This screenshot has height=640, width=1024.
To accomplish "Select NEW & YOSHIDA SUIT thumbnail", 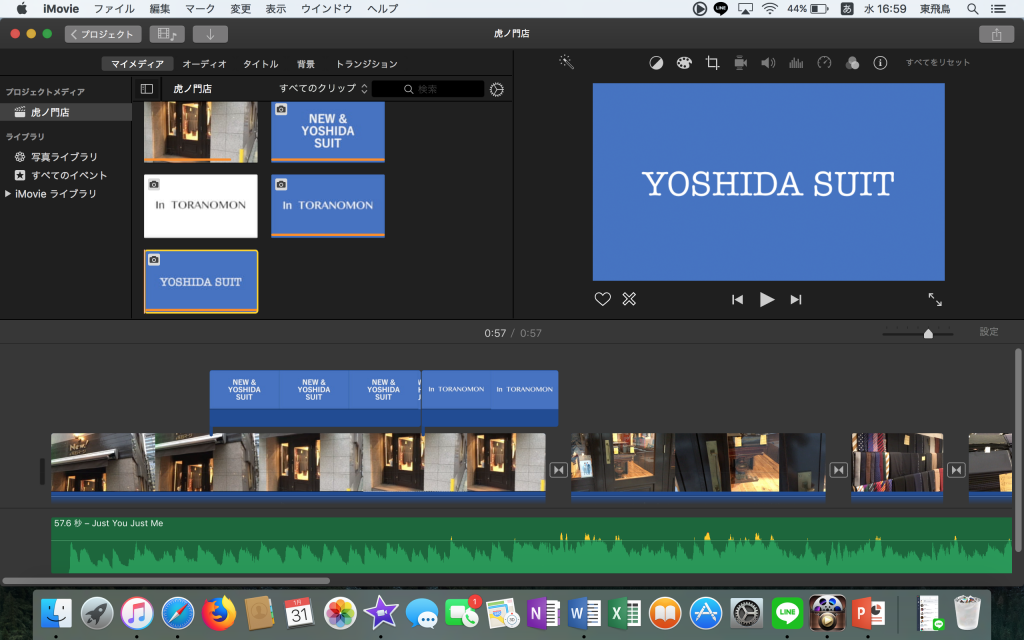I will [328, 131].
